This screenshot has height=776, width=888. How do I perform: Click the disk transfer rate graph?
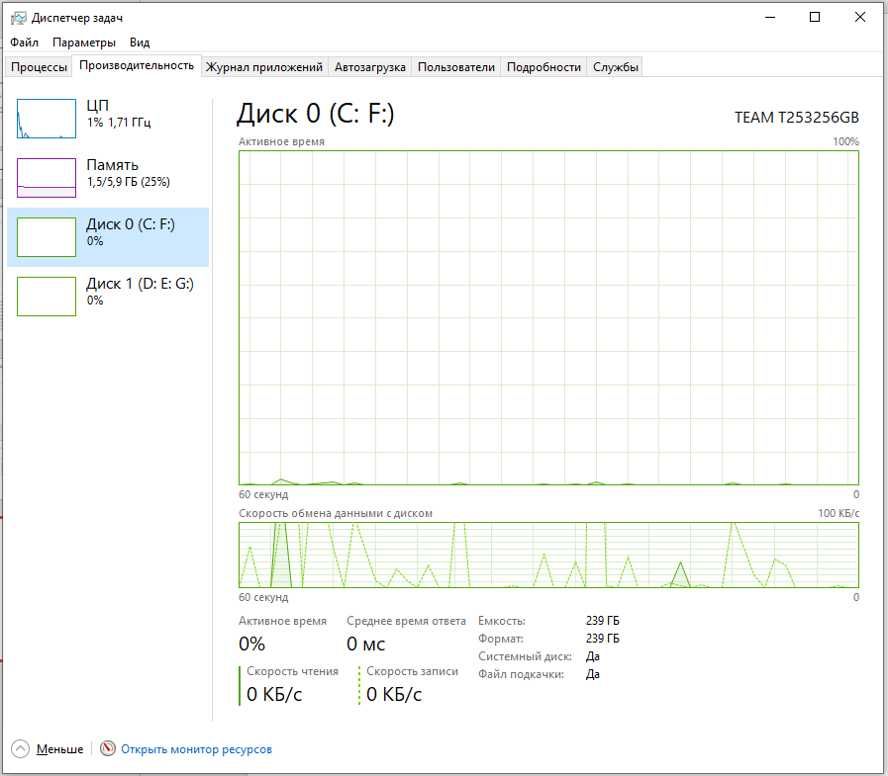pyautogui.click(x=549, y=555)
